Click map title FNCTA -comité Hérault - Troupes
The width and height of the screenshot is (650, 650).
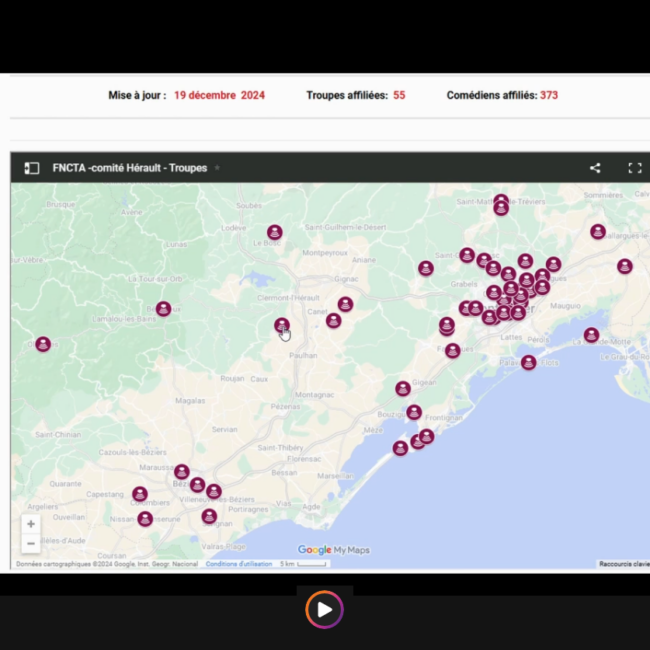click(130, 168)
